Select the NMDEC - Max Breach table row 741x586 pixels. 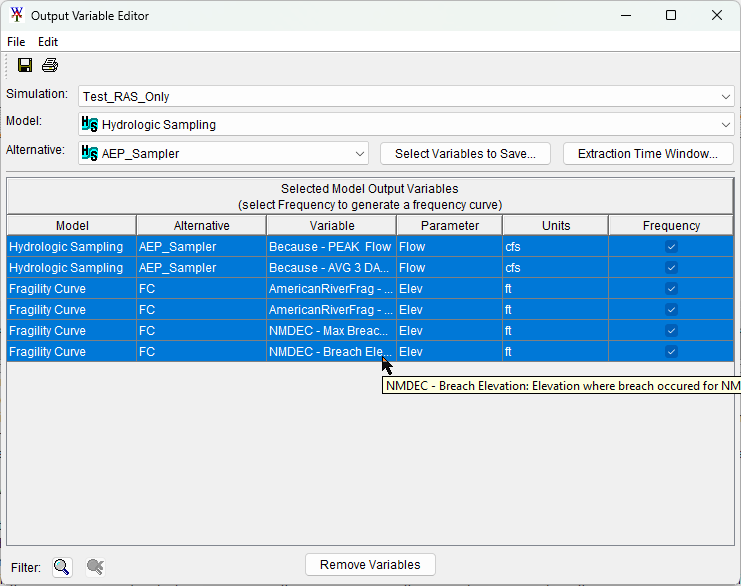(x=330, y=330)
